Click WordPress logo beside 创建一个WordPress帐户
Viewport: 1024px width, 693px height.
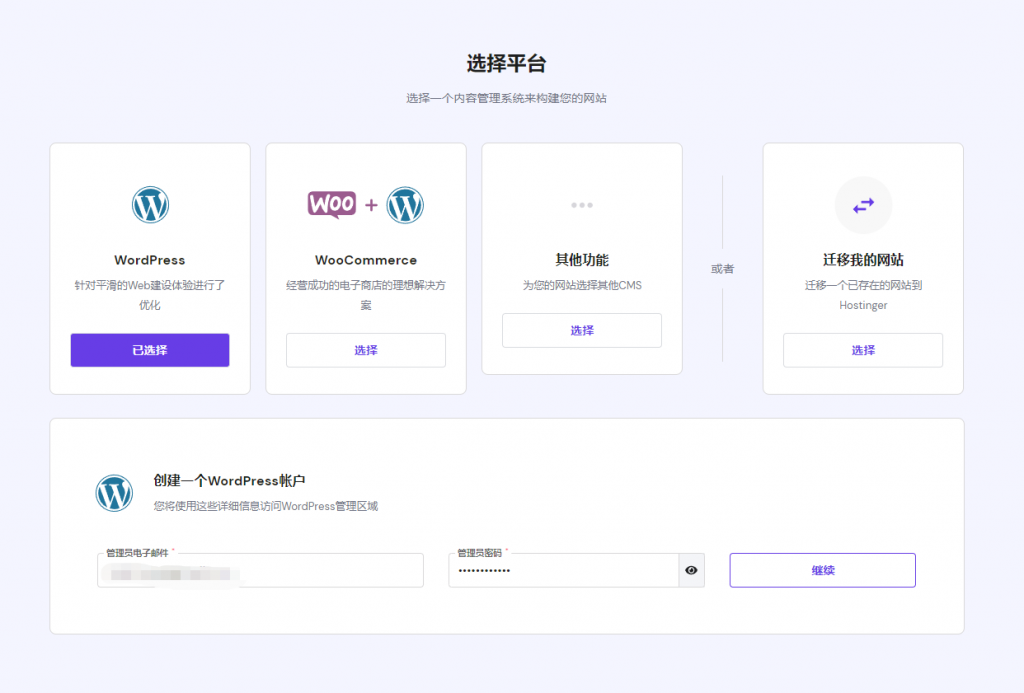click(x=114, y=493)
